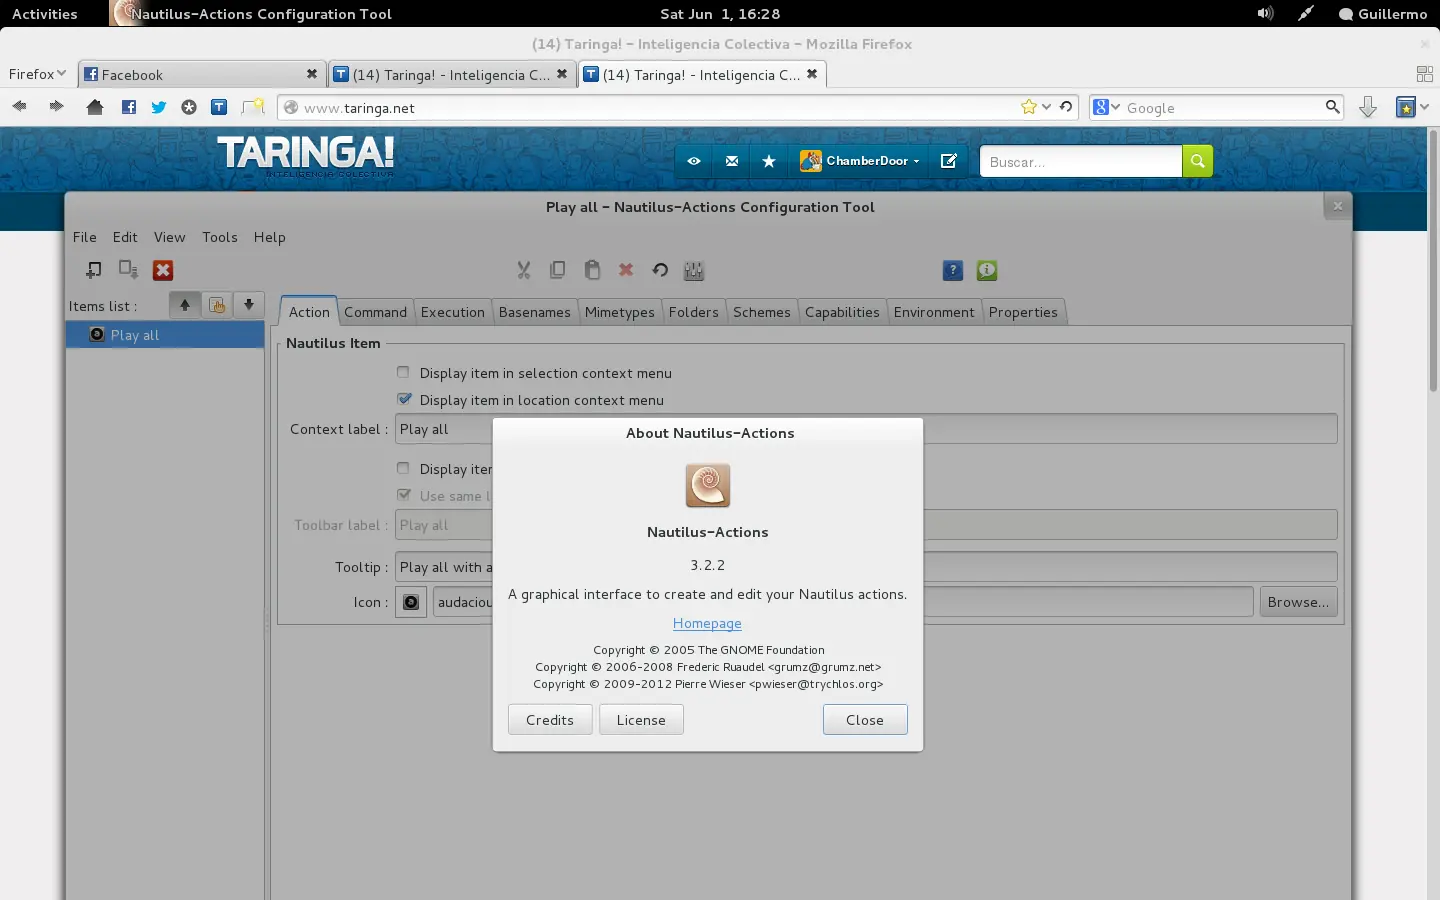1440x900 pixels.
Task: Click the green about info icon
Action: [x=987, y=270]
